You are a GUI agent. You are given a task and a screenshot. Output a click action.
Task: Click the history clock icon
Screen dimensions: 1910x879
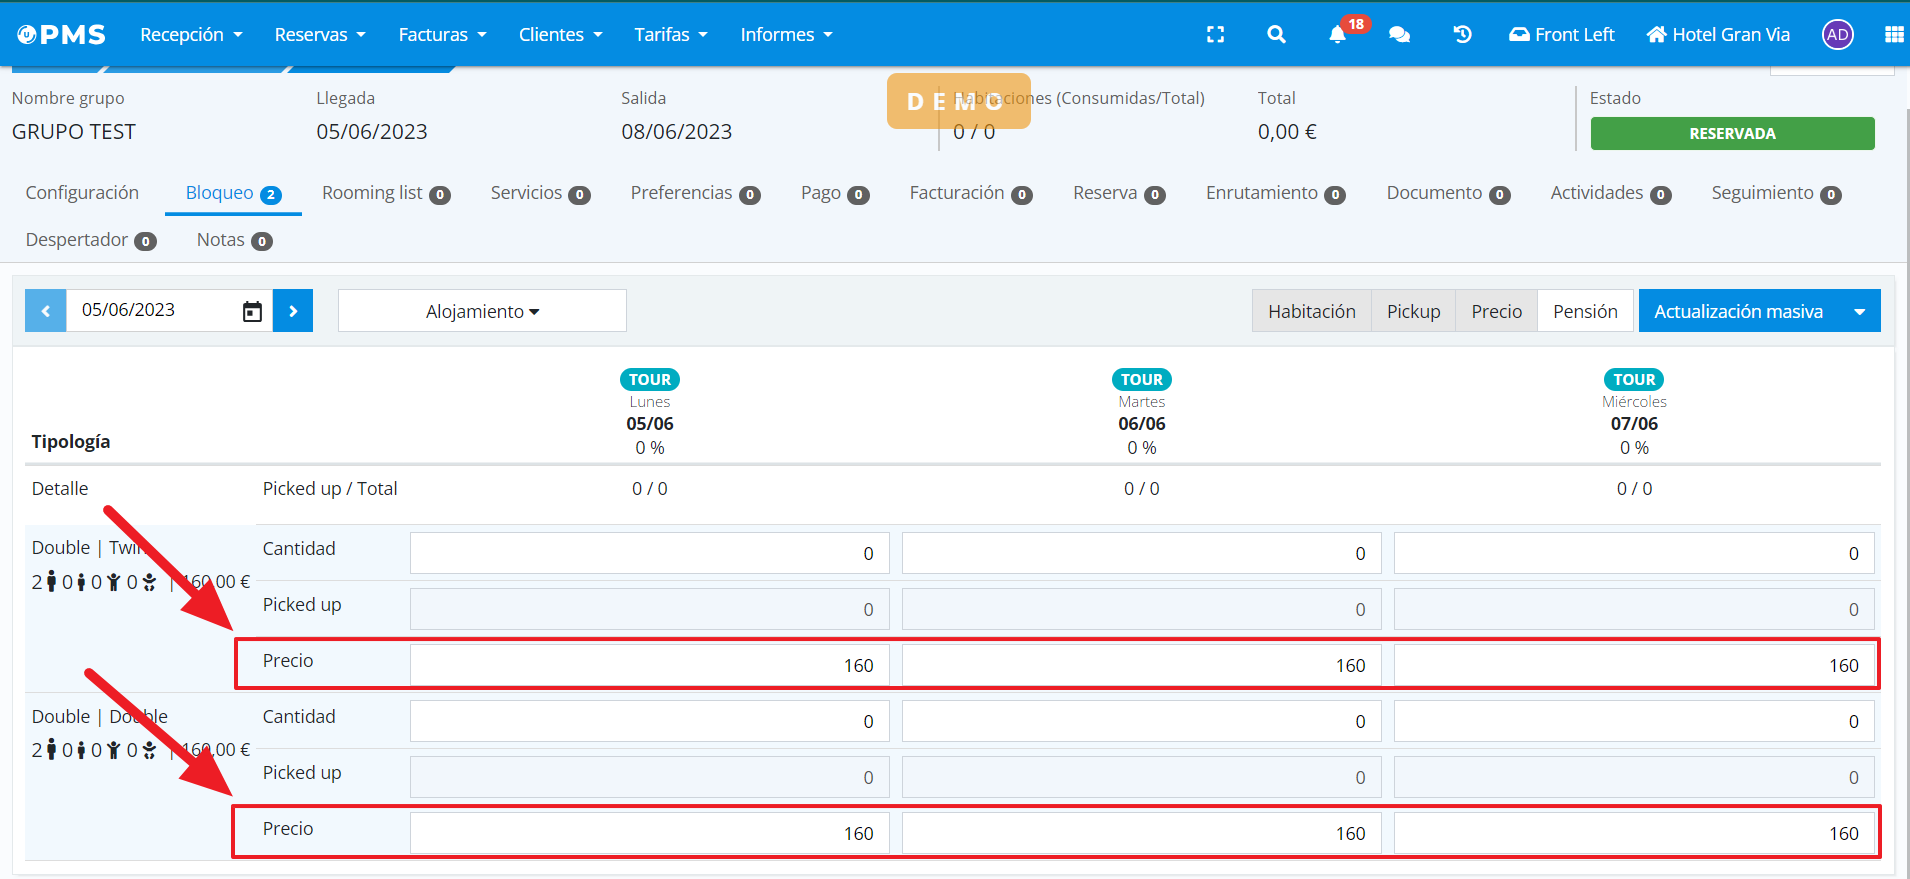pyautogui.click(x=1462, y=35)
